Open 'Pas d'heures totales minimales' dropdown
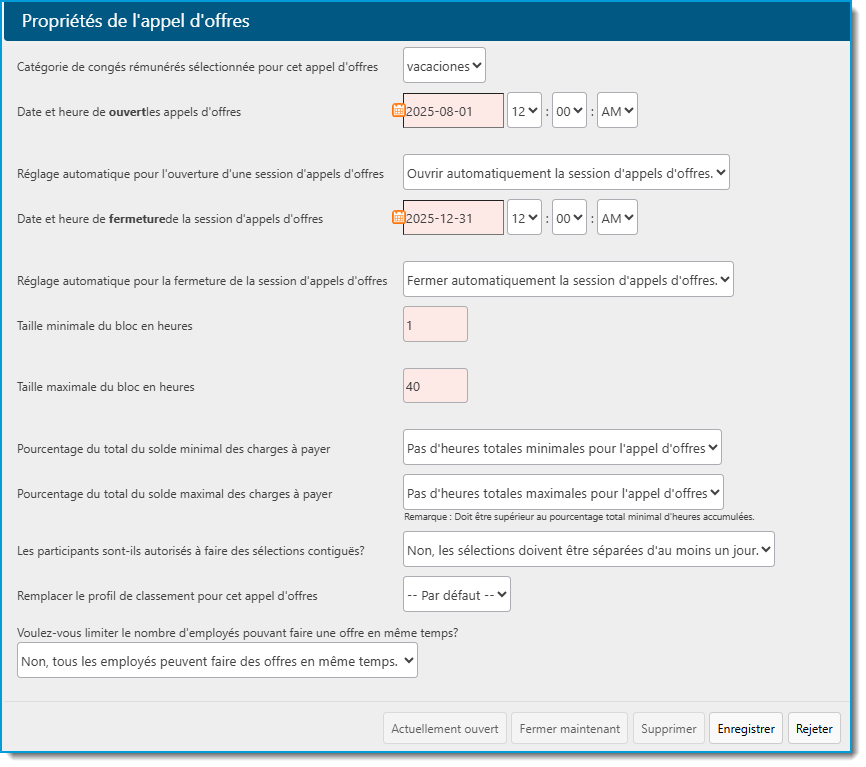The image size is (866, 767). pos(562,447)
